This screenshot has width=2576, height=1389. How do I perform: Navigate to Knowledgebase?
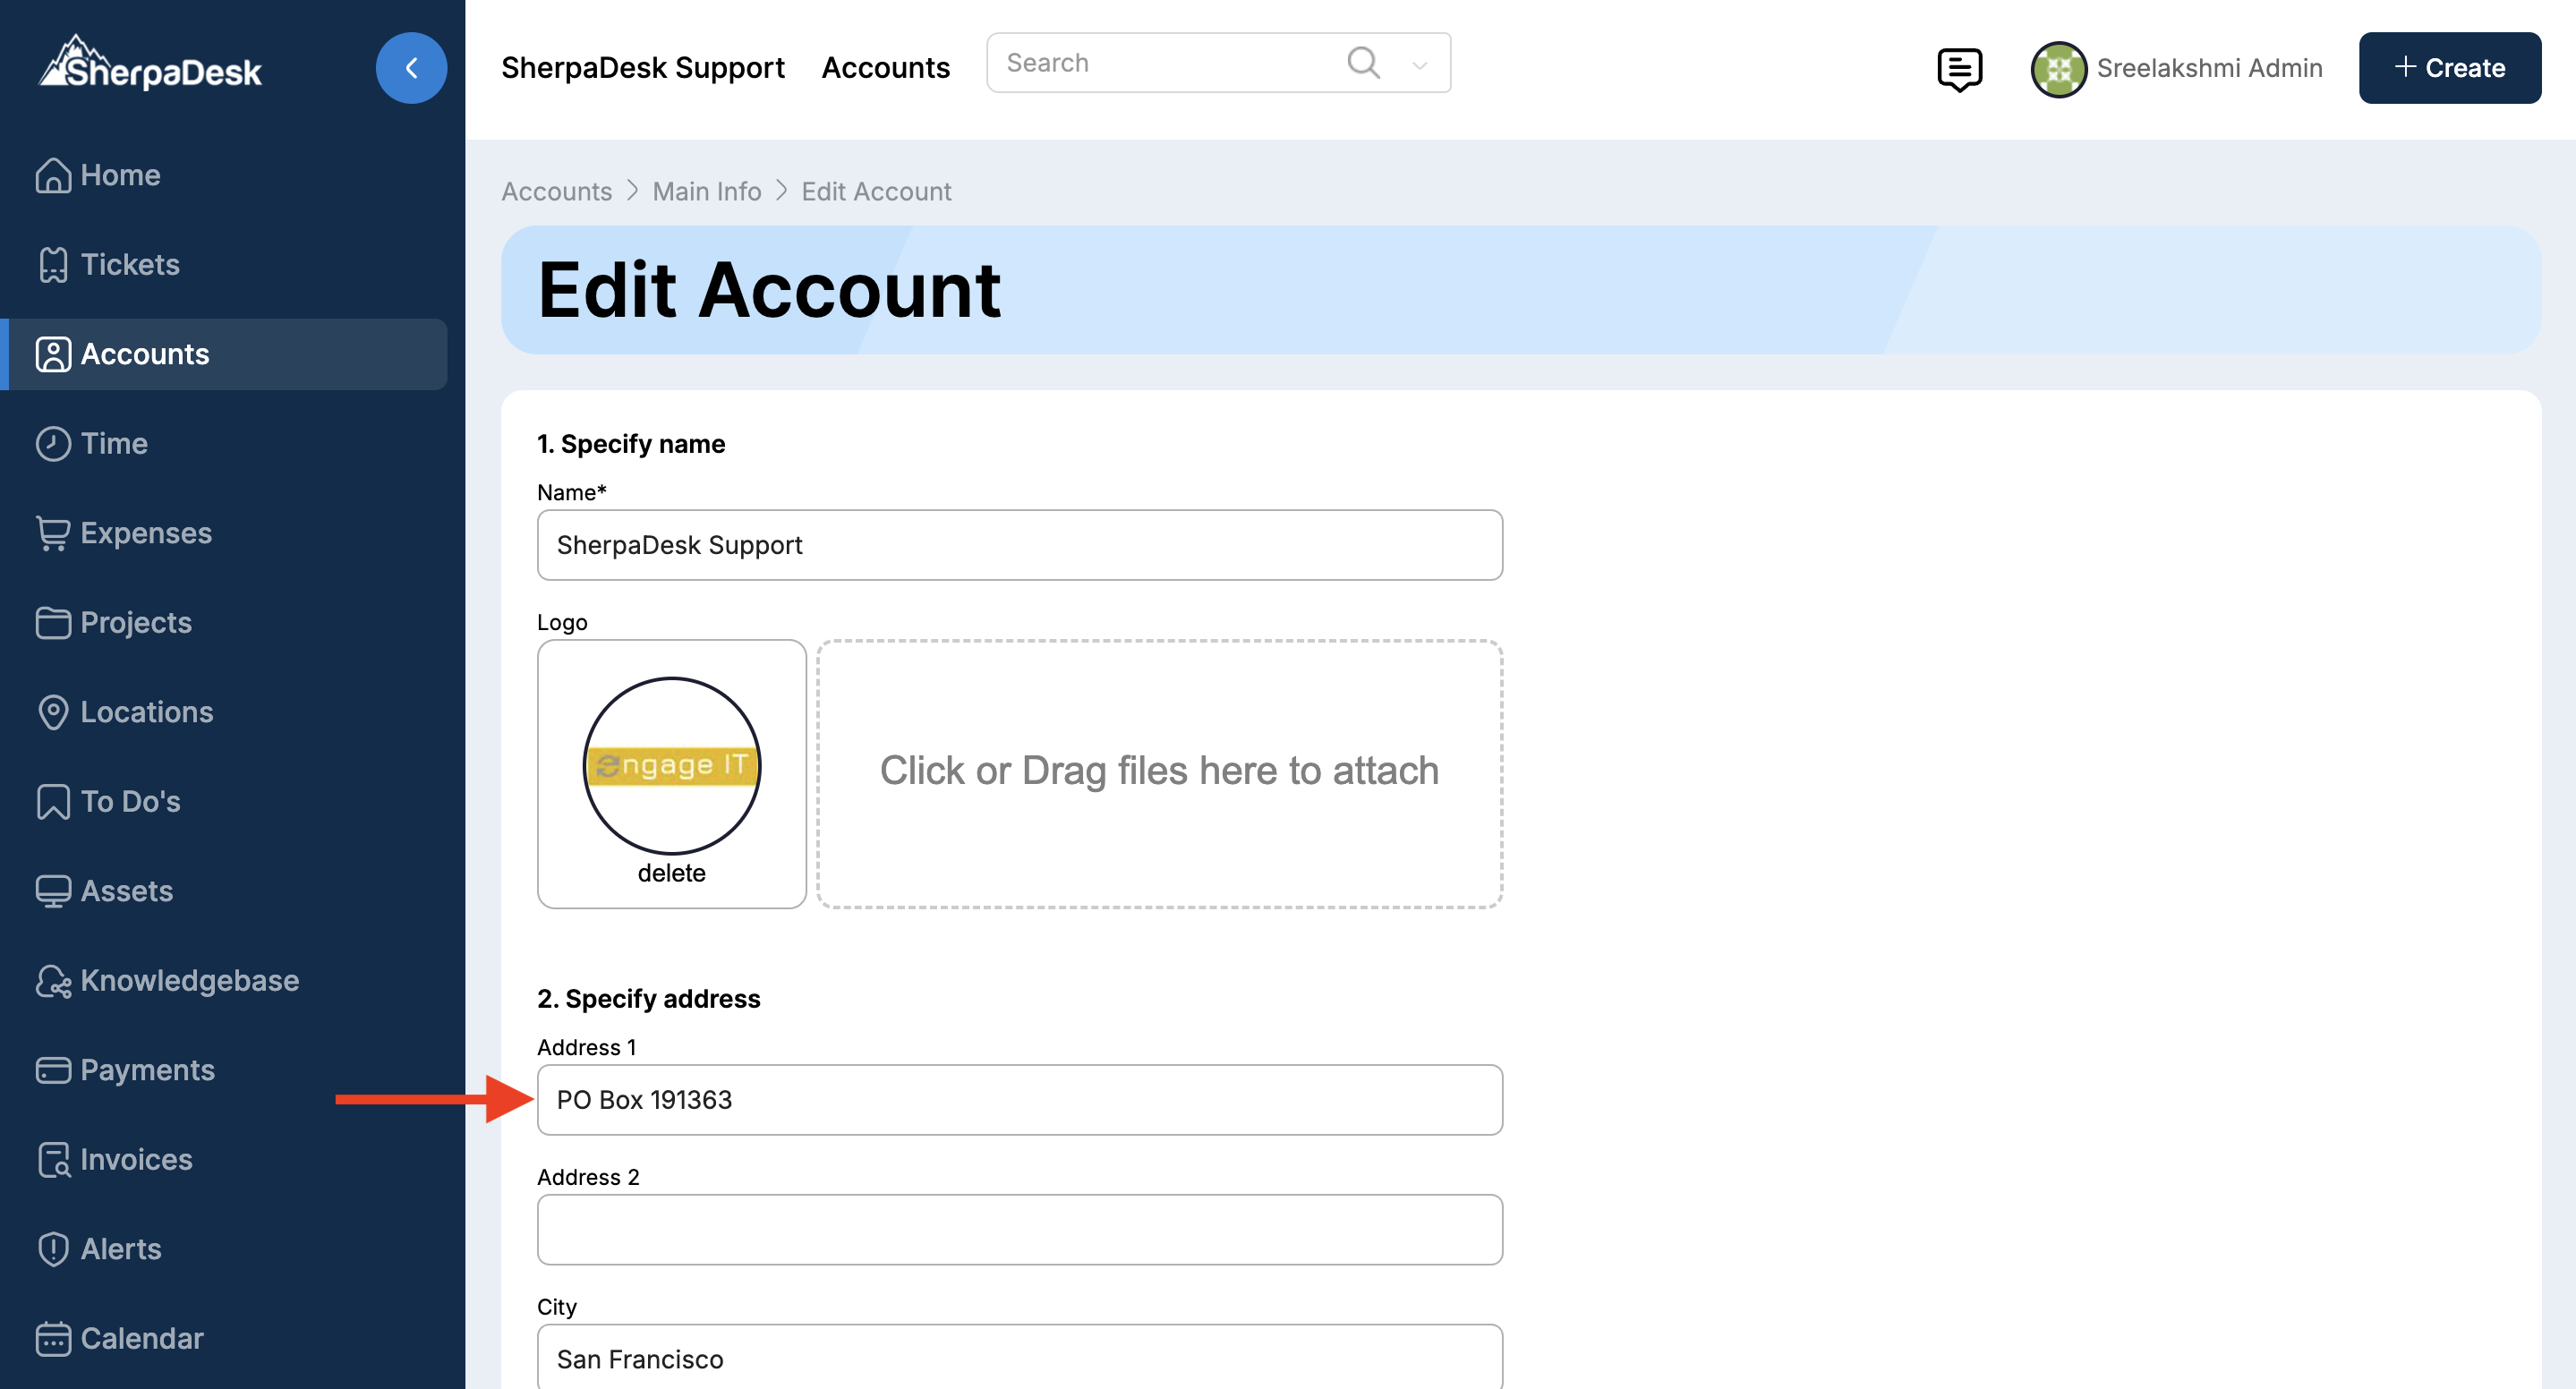tap(189, 980)
